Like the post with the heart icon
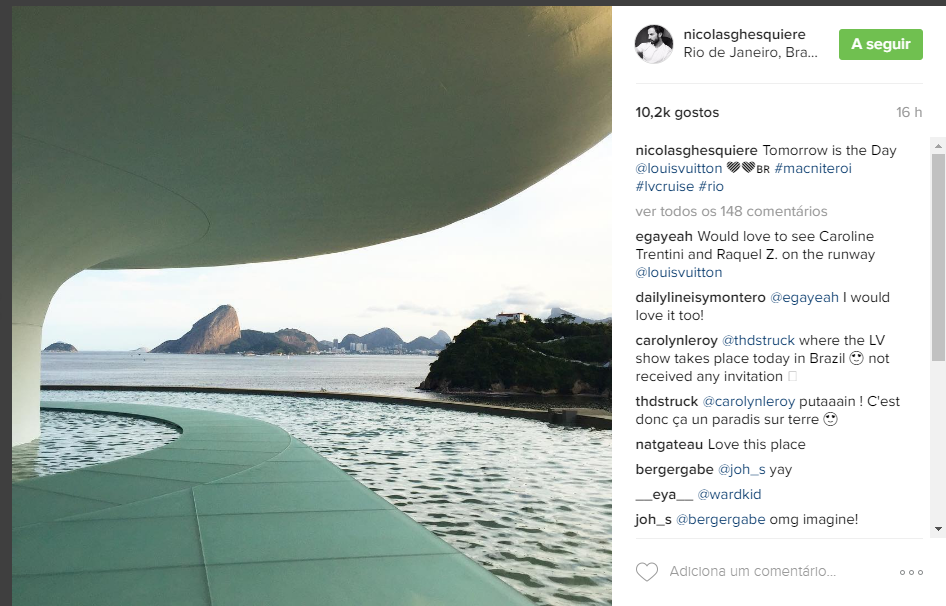 click(x=647, y=572)
